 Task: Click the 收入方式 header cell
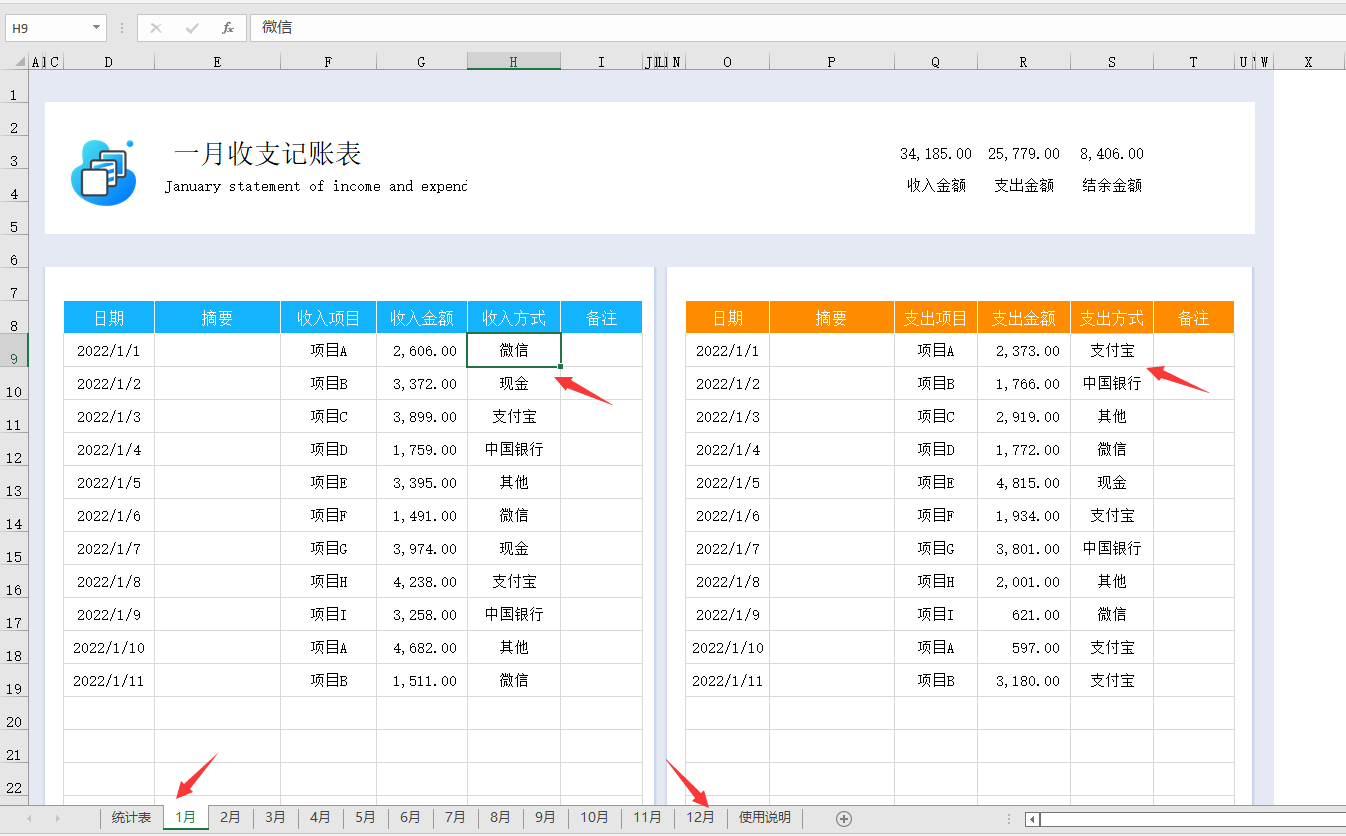click(514, 318)
